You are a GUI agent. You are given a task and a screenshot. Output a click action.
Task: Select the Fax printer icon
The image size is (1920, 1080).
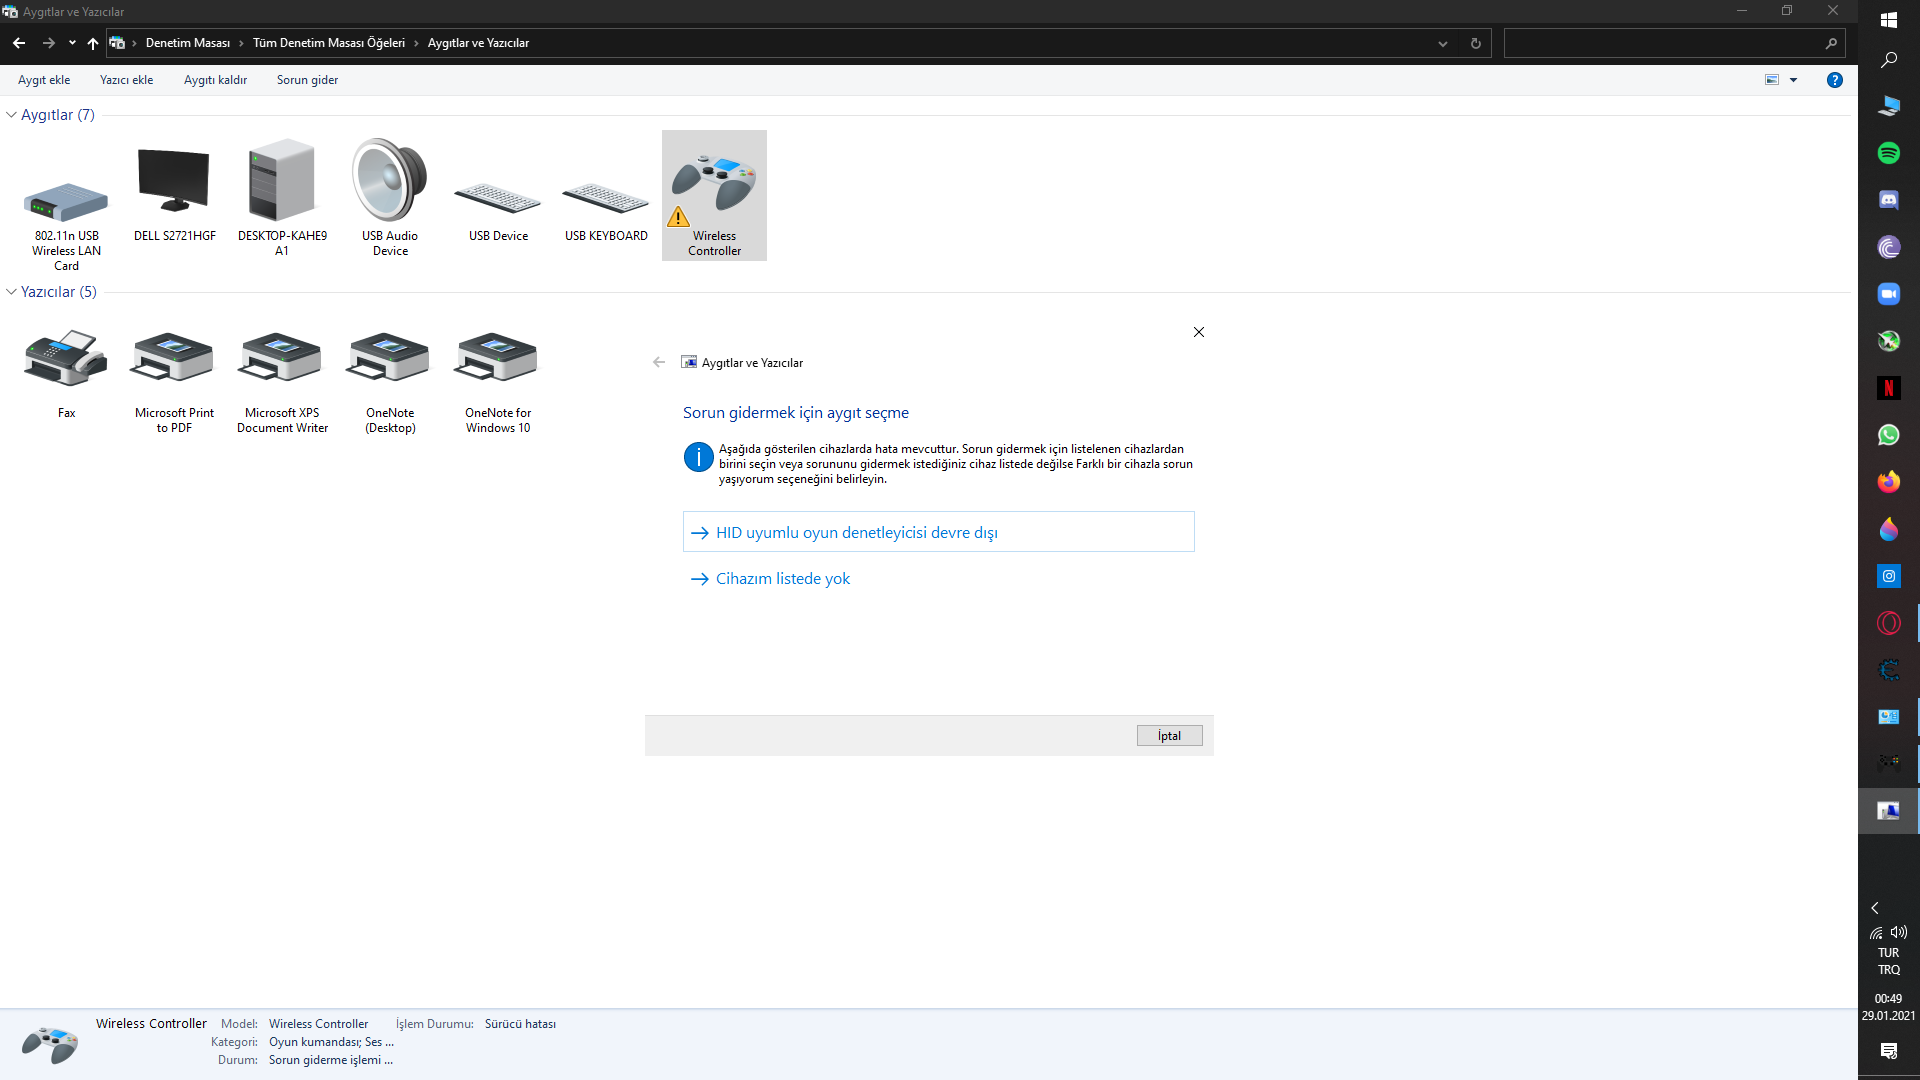[66, 359]
